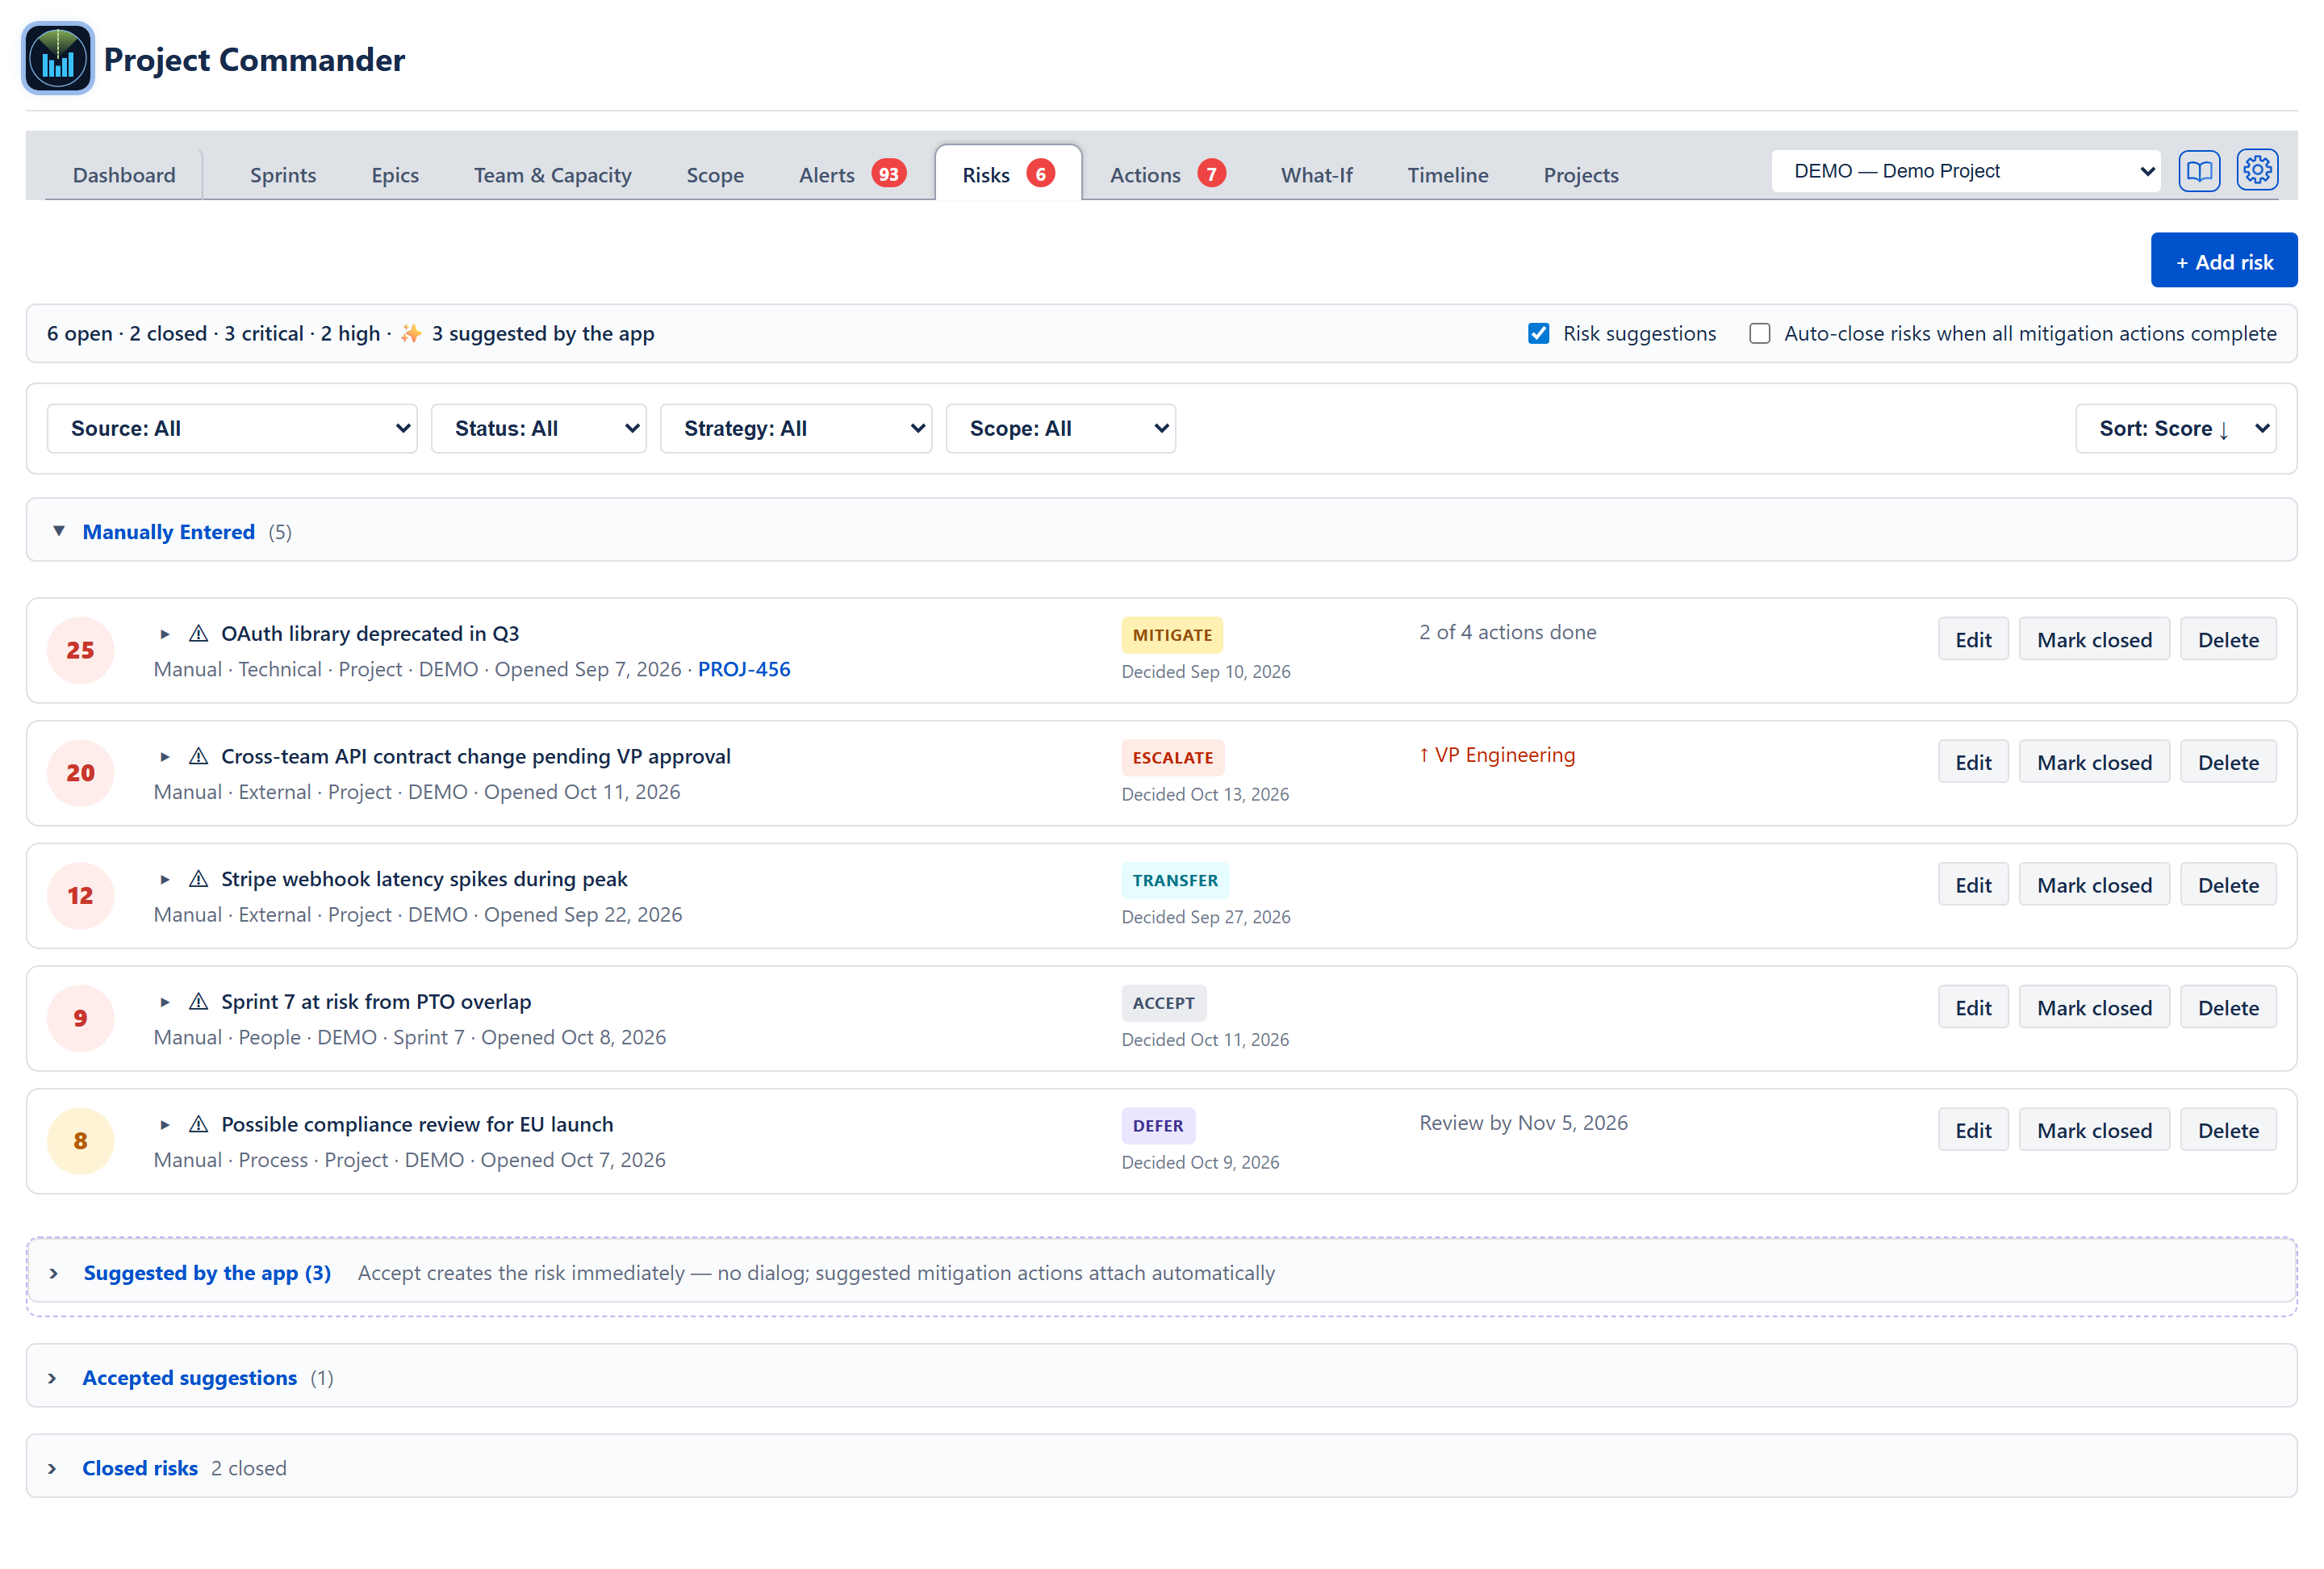Switch to the Dashboard tab
Screen dimensions: 2324x1569
(124, 175)
